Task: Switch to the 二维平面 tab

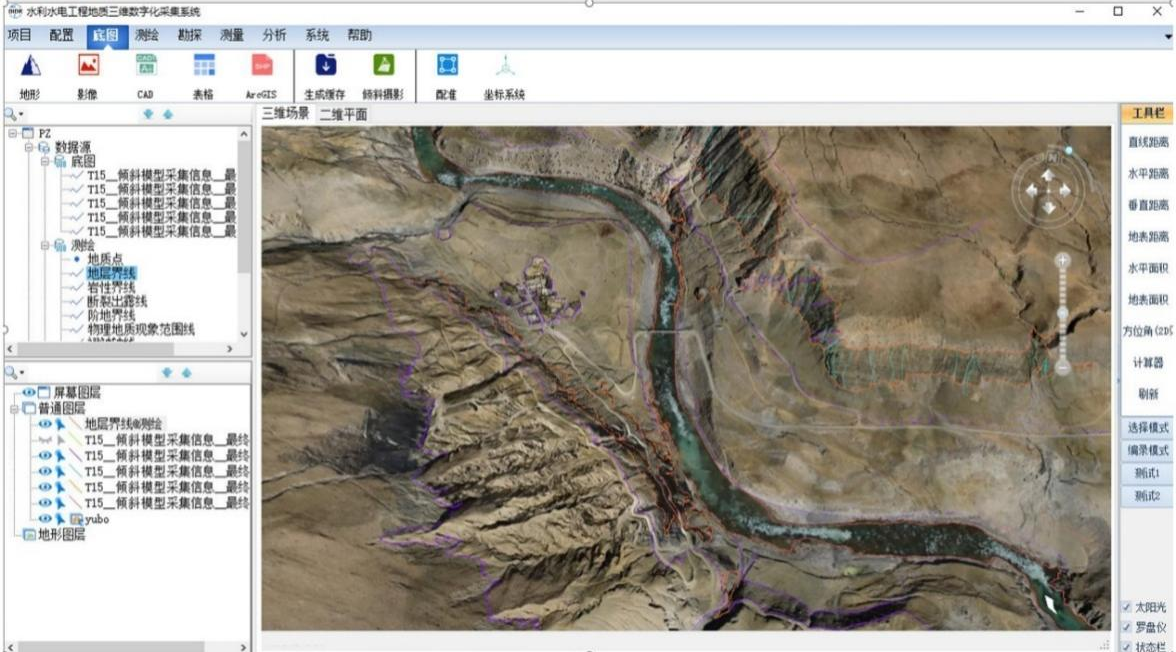Action: (x=343, y=114)
